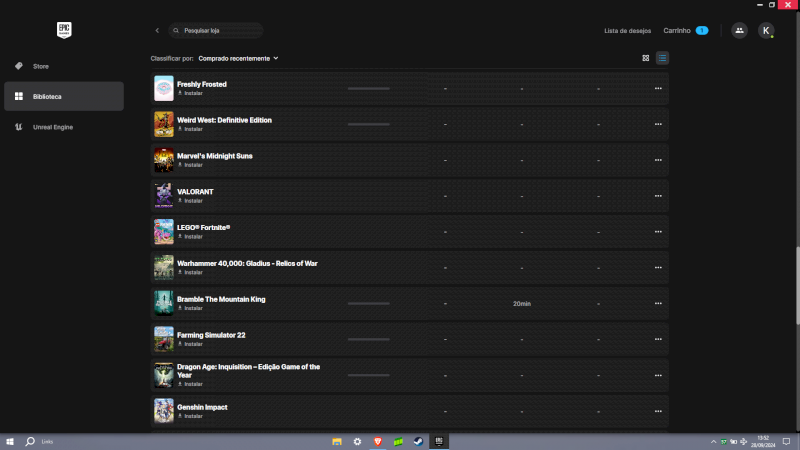Click the Weird West cover thumbnail
Image resolution: width=800 pixels, height=450 pixels.
pos(164,124)
